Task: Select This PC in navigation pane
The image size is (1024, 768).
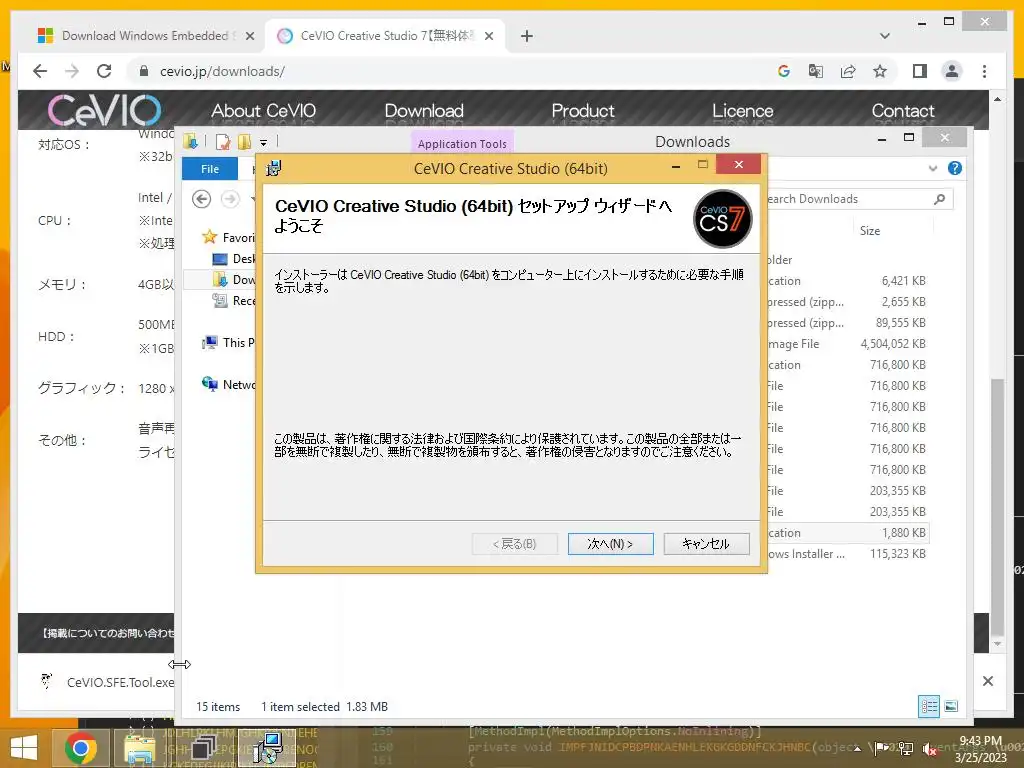Action: click(x=229, y=342)
